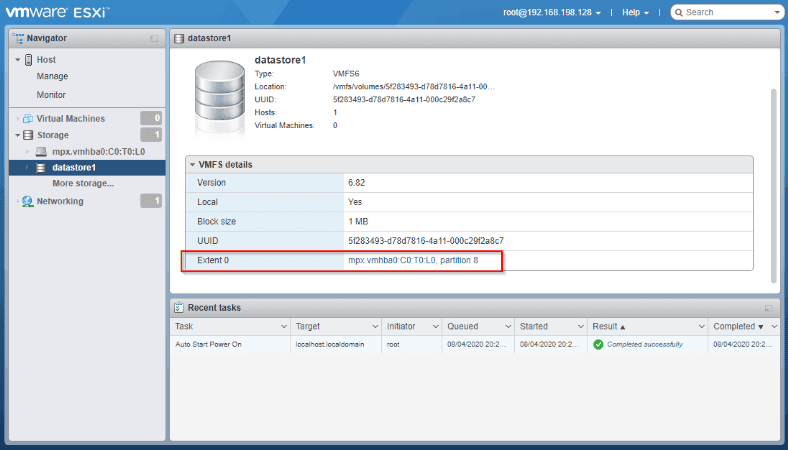This screenshot has height=450, width=788.
Task: Collapse the Storage tree node
Action: (x=17, y=135)
